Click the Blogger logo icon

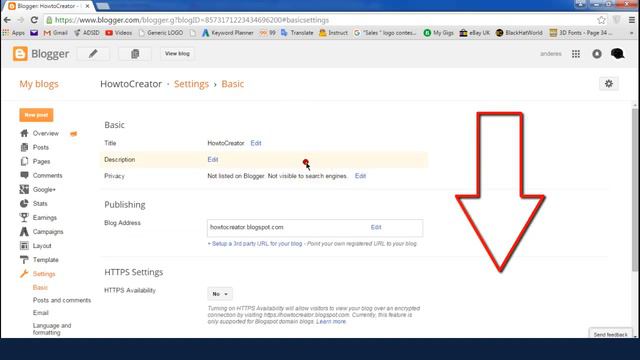click(20, 53)
